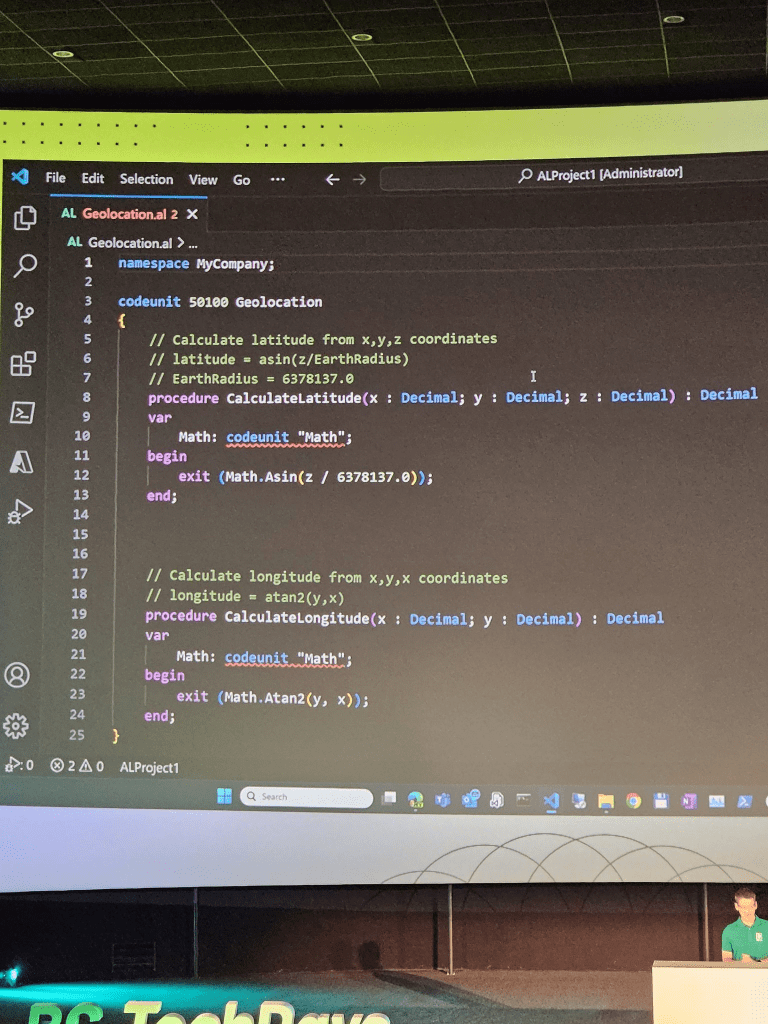Viewport: 768px width, 1024px height.
Task: Open the Search view in activity bar
Action: [25, 265]
